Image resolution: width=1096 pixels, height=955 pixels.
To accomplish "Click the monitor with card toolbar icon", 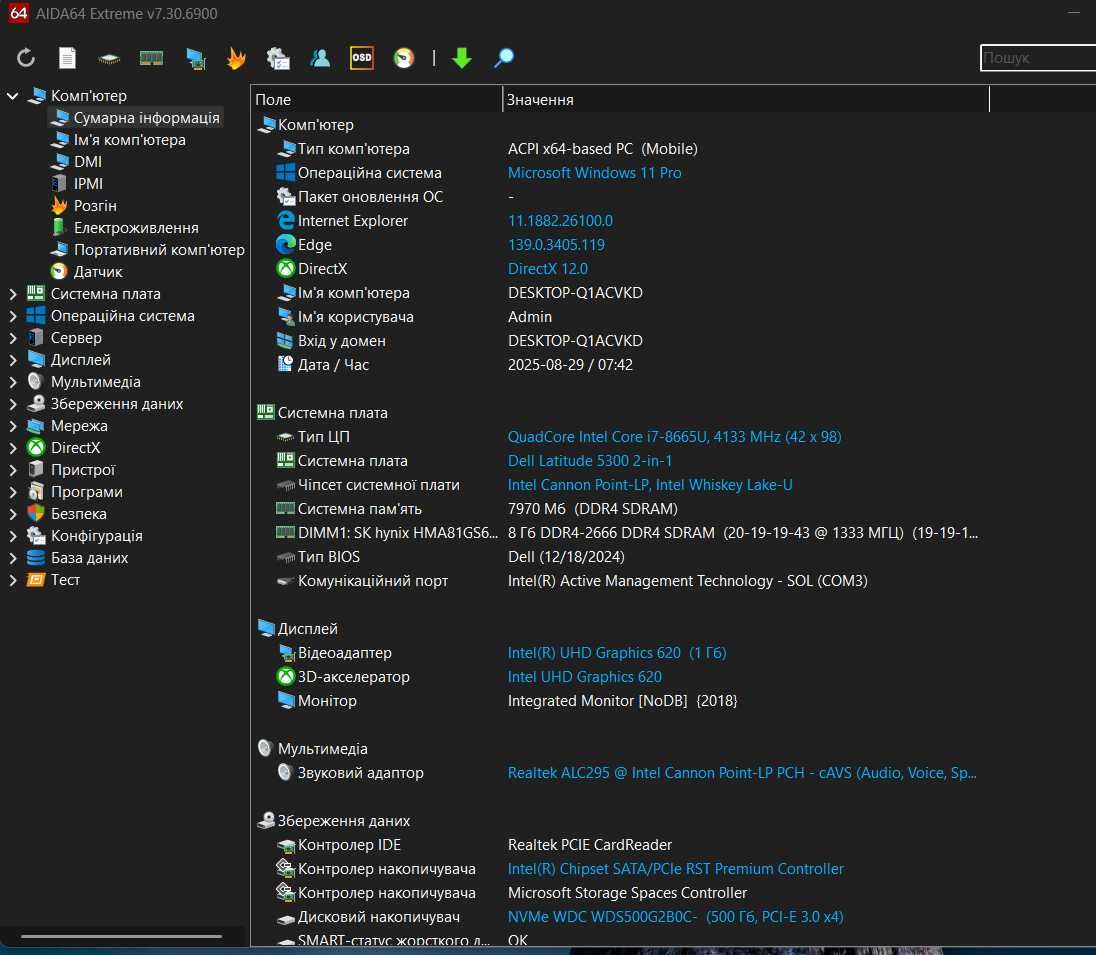I will pyautogui.click(x=195, y=59).
